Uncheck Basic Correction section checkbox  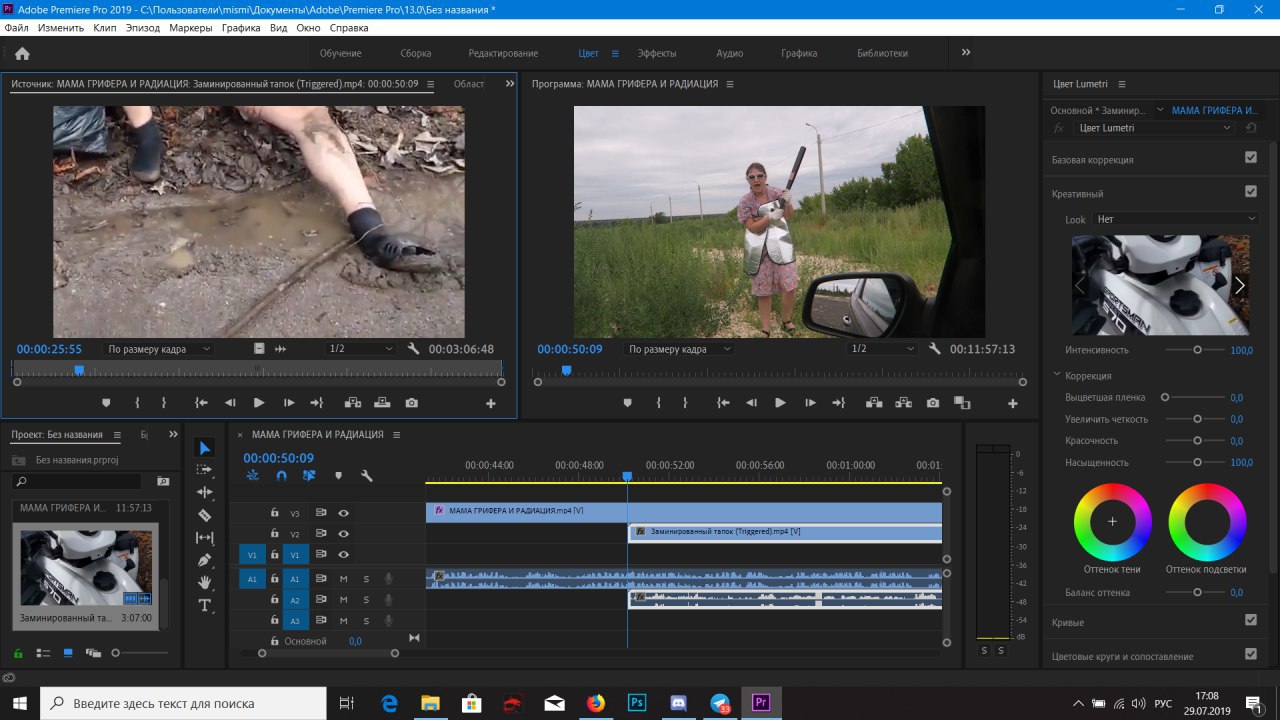1250,158
